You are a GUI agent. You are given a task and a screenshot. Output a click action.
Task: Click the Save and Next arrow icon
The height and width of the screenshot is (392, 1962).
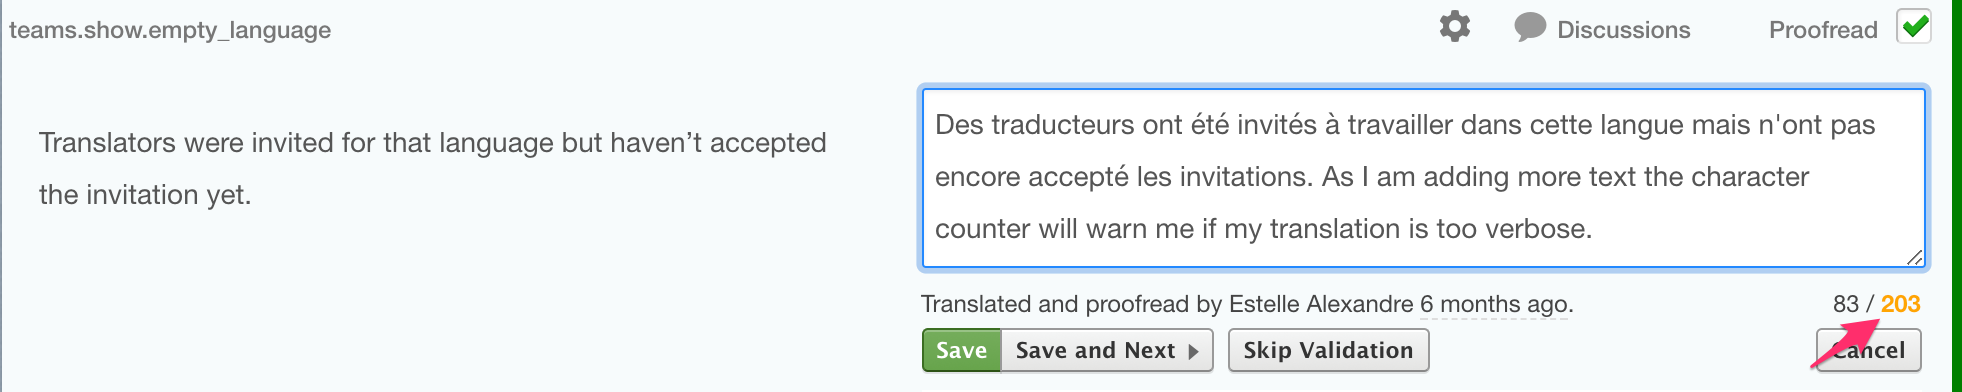tap(1193, 351)
